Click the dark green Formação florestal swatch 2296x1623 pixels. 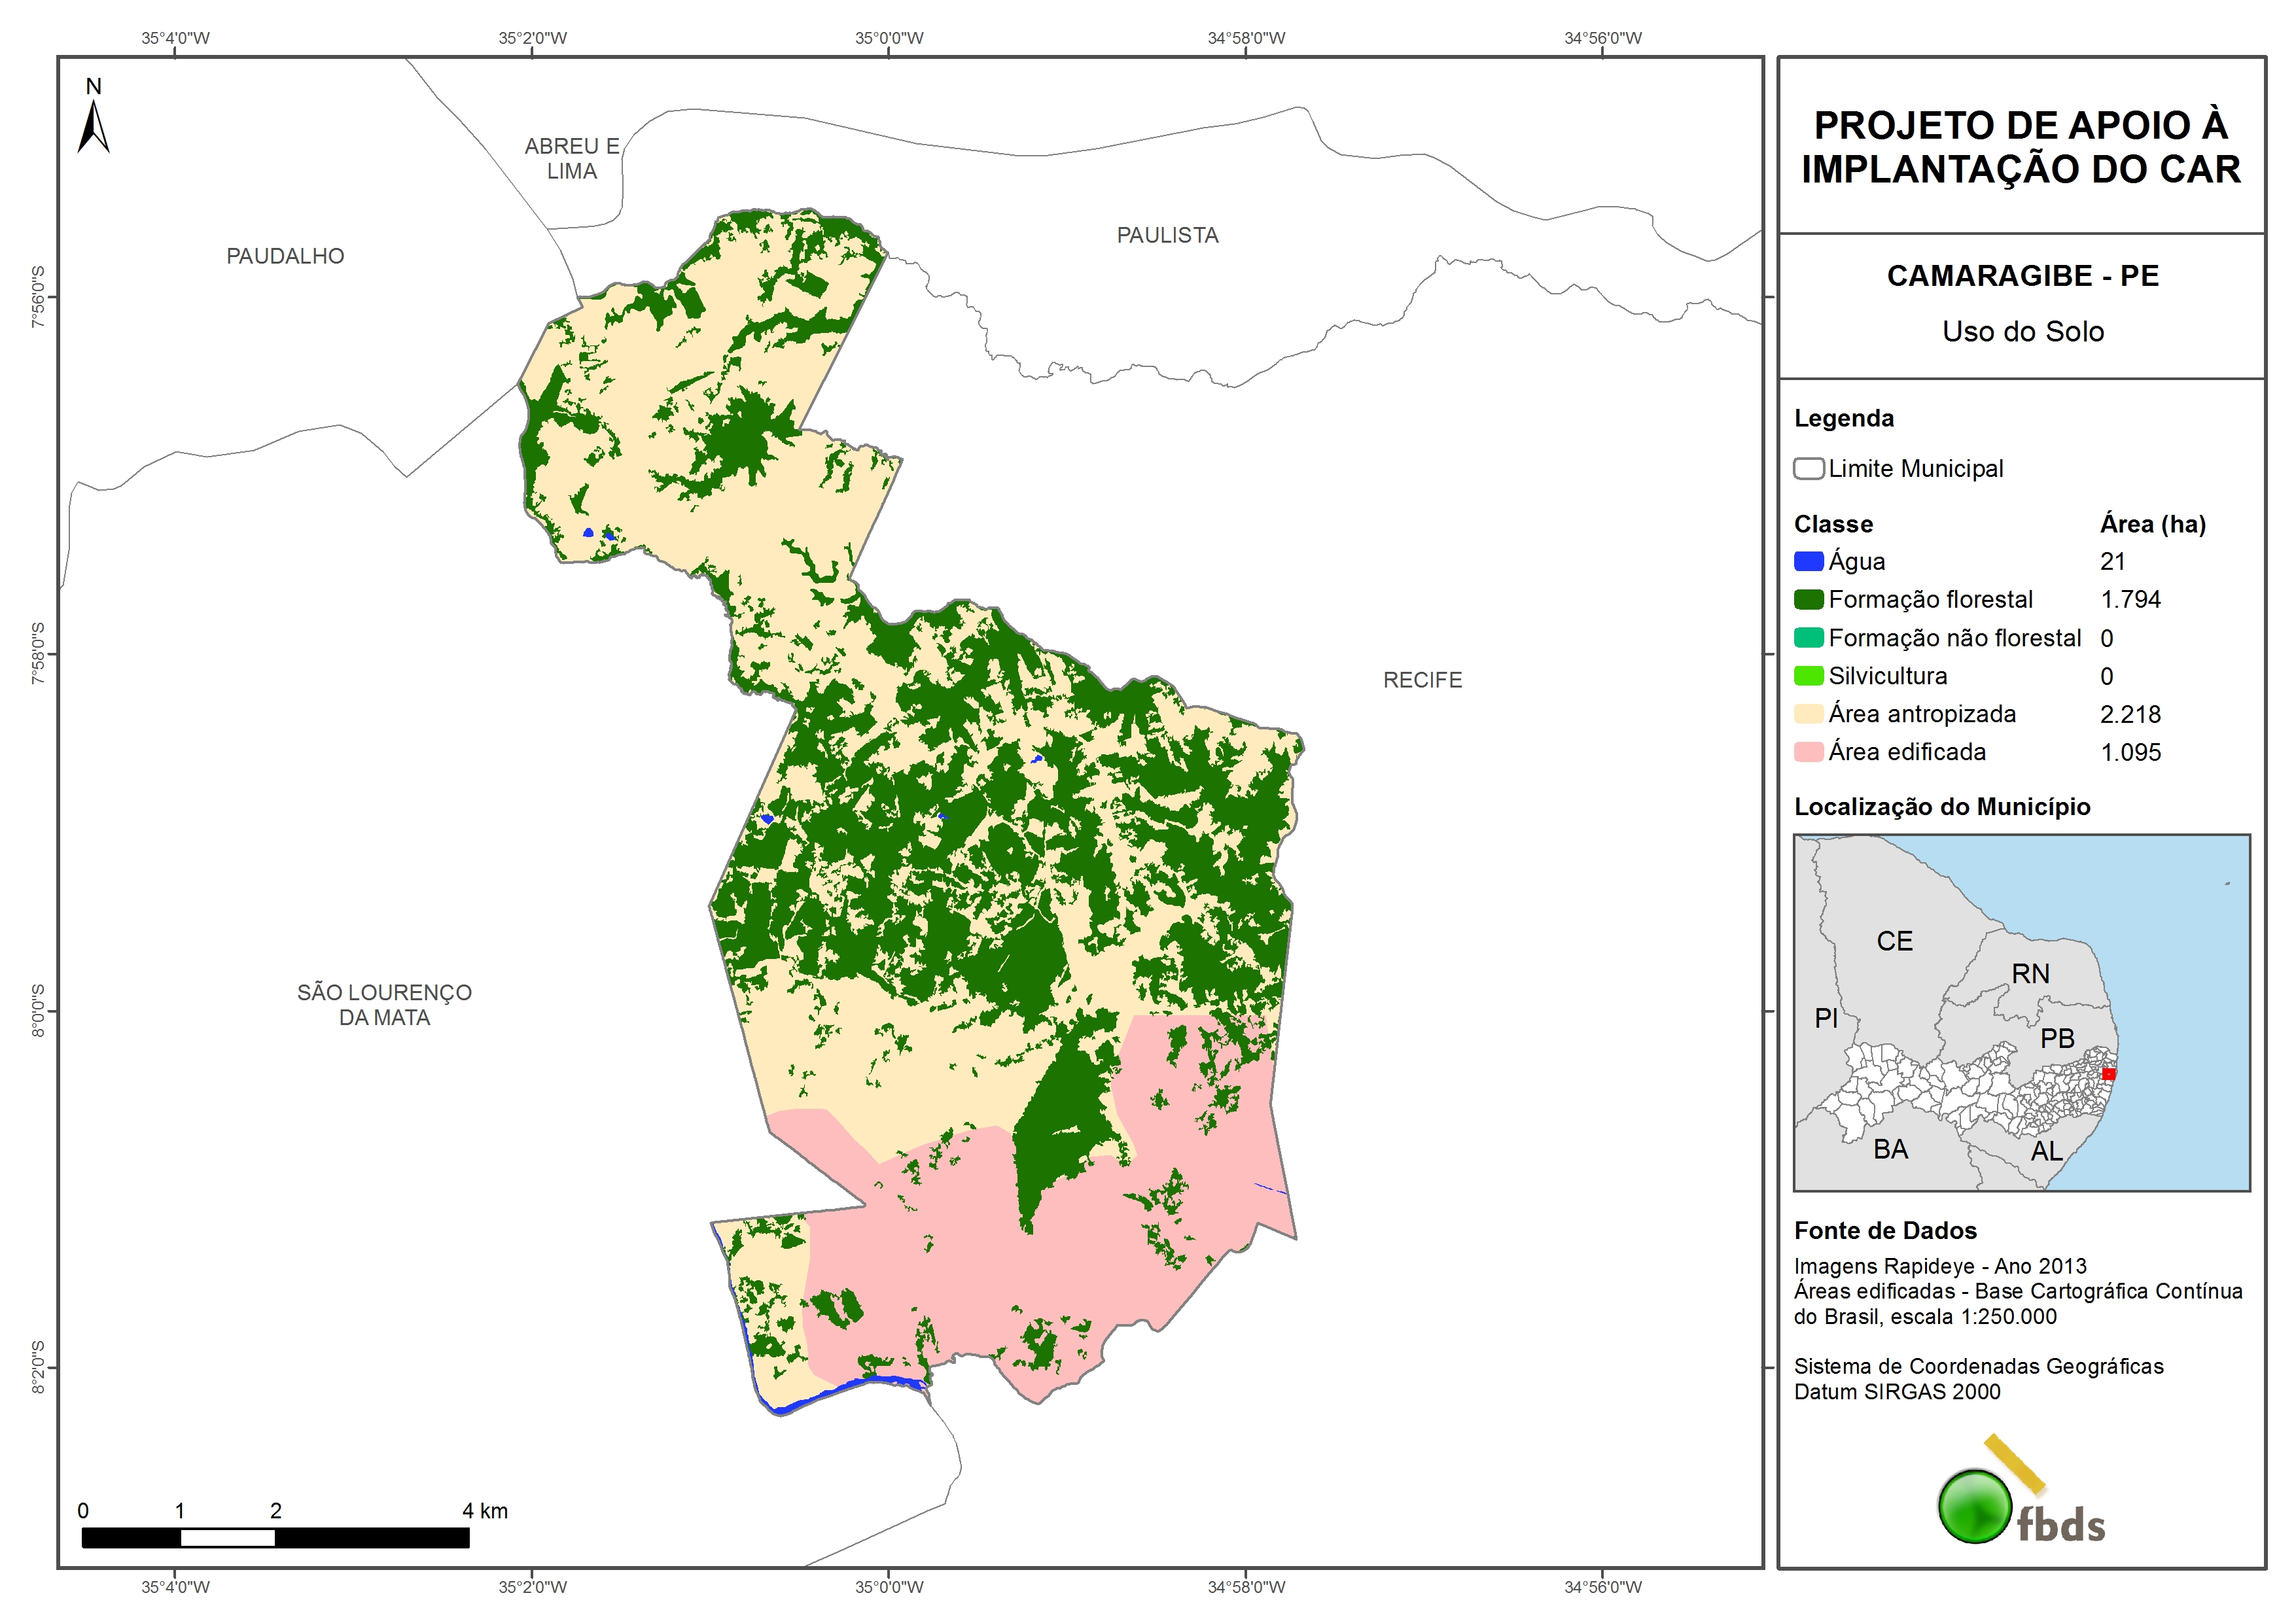coord(1808,600)
